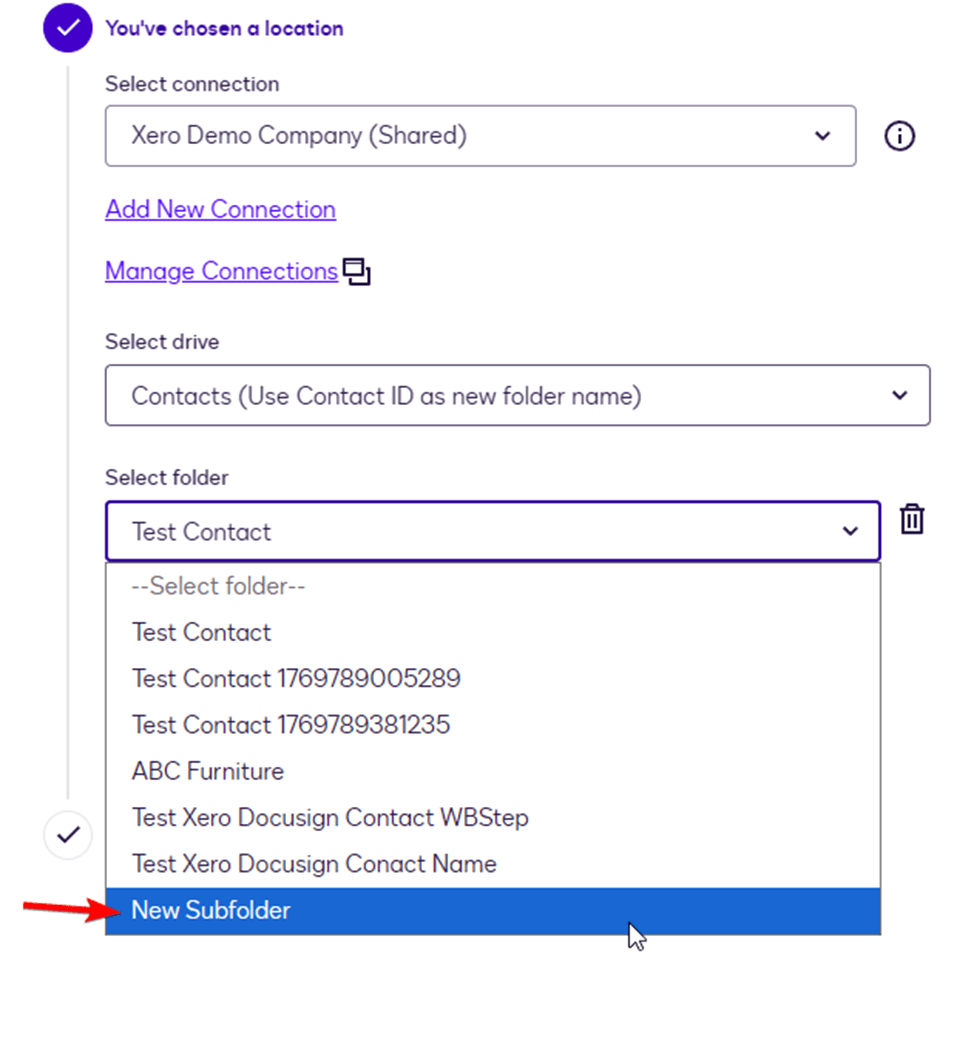Click the info icon beside the connection dropdown

(x=900, y=136)
